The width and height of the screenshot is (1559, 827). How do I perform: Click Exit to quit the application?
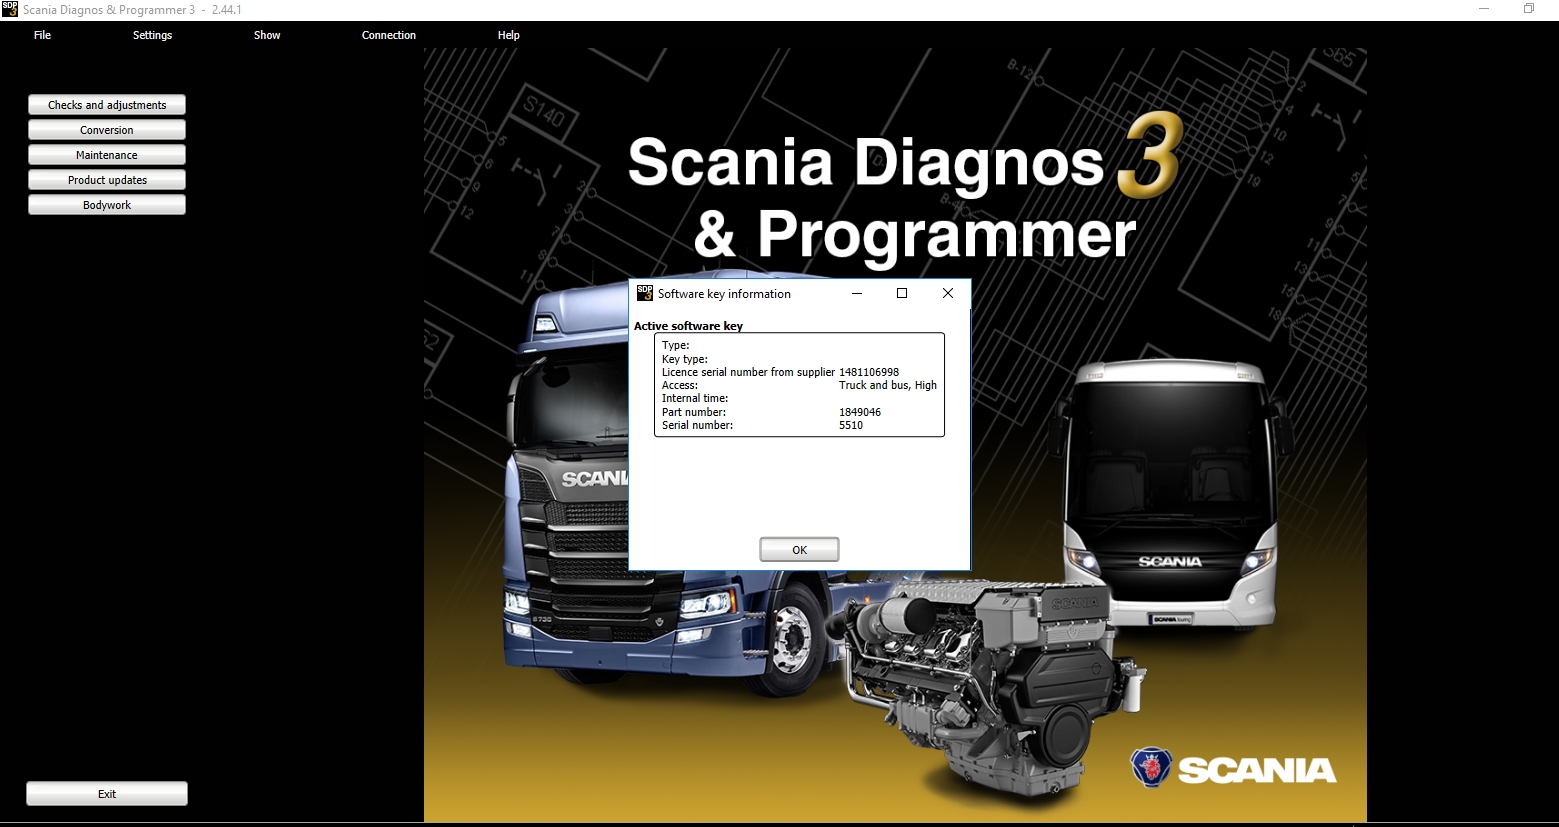pos(106,793)
